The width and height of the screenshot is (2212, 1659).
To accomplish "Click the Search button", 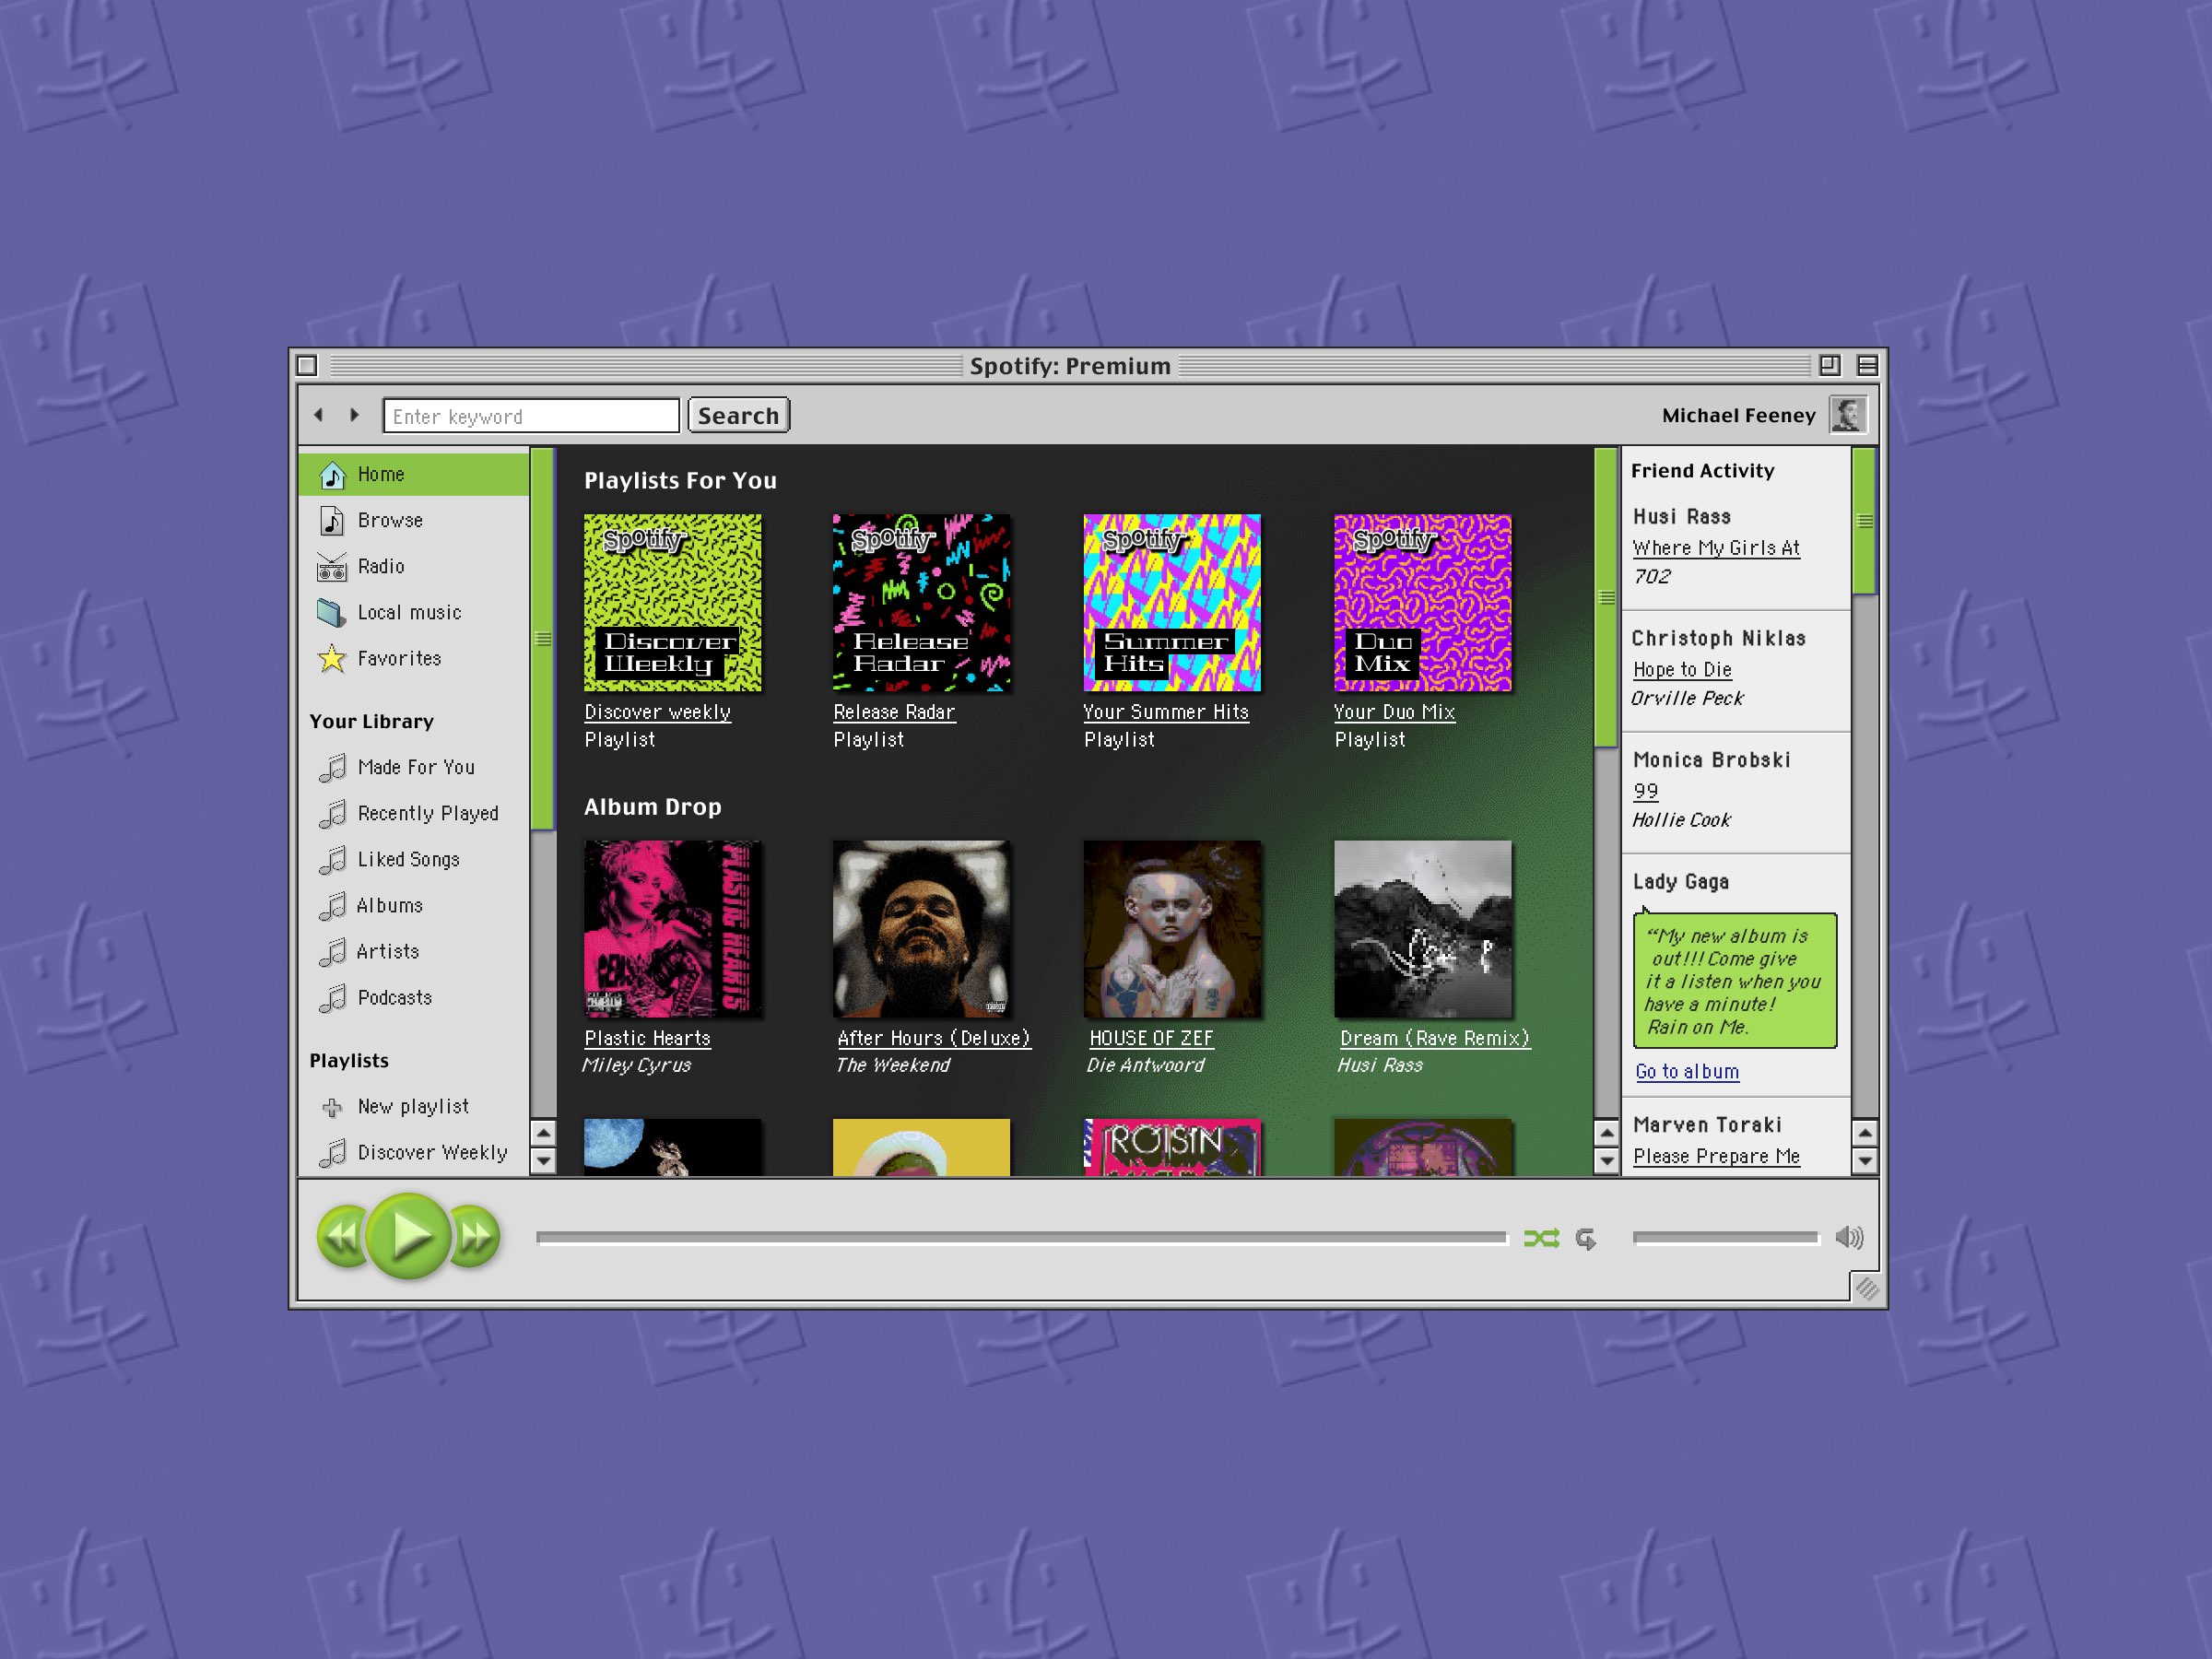I will pos(738,414).
